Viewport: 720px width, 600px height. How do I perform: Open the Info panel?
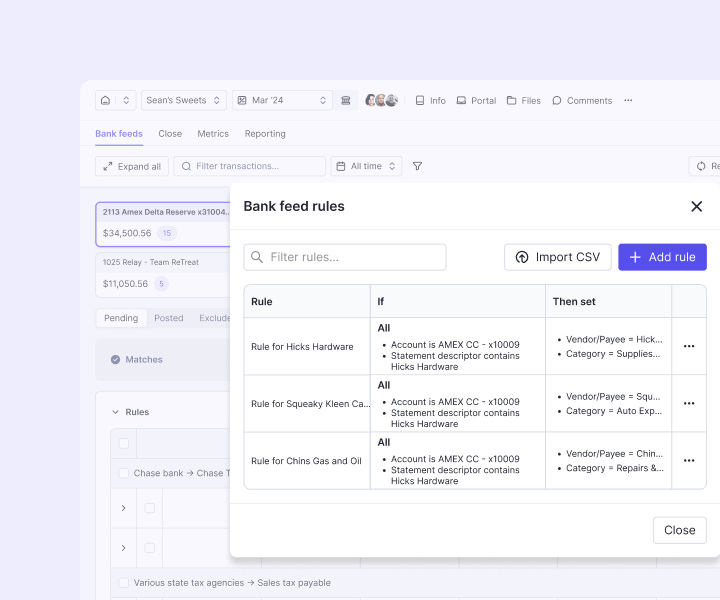coord(430,101)
